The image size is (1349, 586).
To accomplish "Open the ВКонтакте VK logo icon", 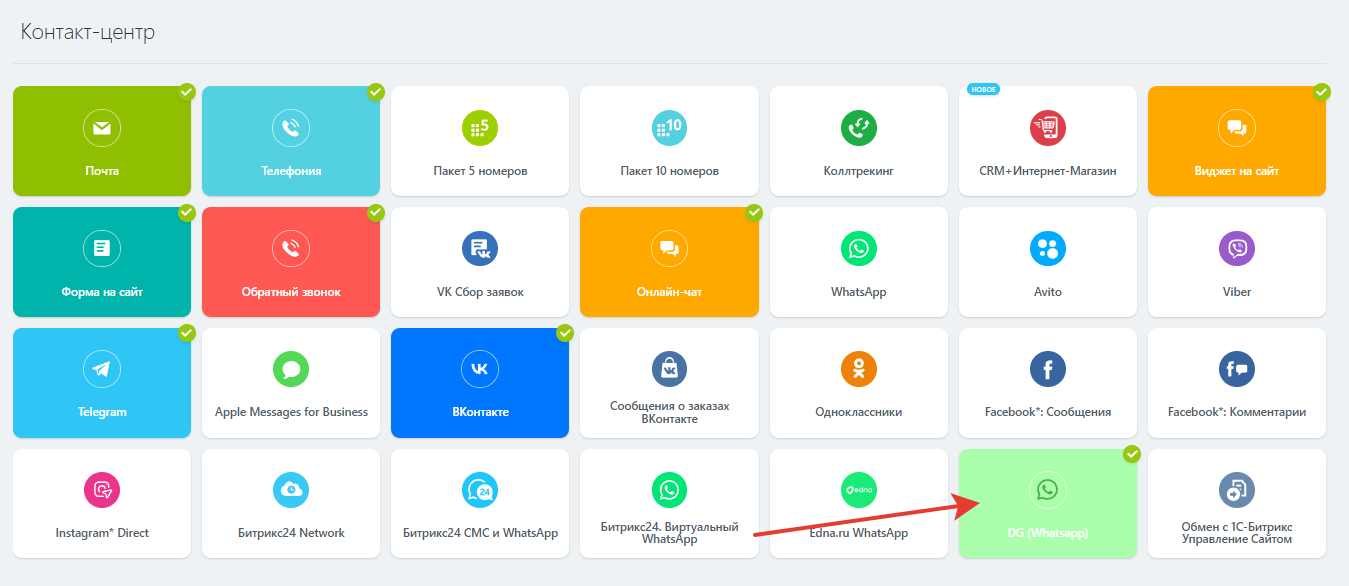I will (x=480, y=370).
